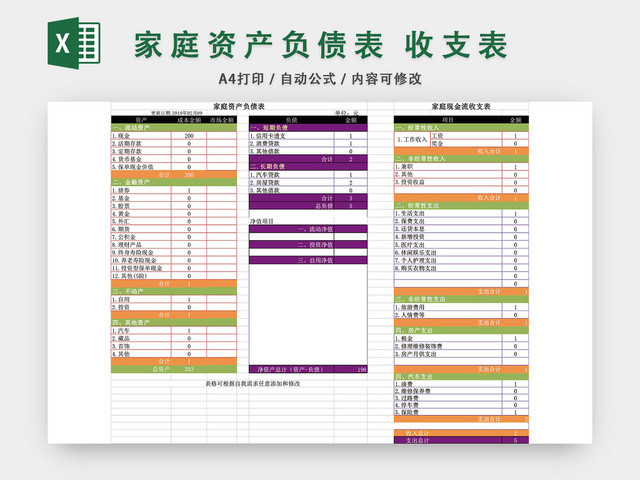Select the '1. 油费' row
The height and width of the screenshot is (480, 640).
(461, 384)
